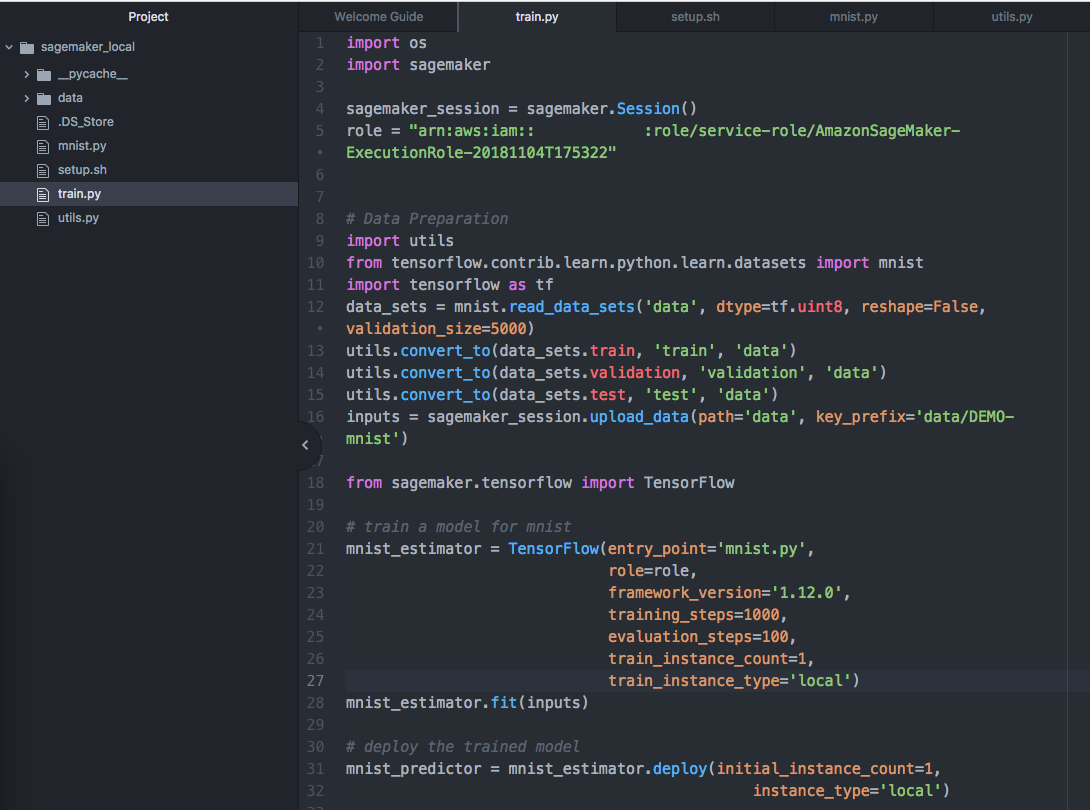This screenshot has width=1090, height=810.
Task: Select .DS_Store in the project tree
Action: pyautogui.click(x=86, y=122)
